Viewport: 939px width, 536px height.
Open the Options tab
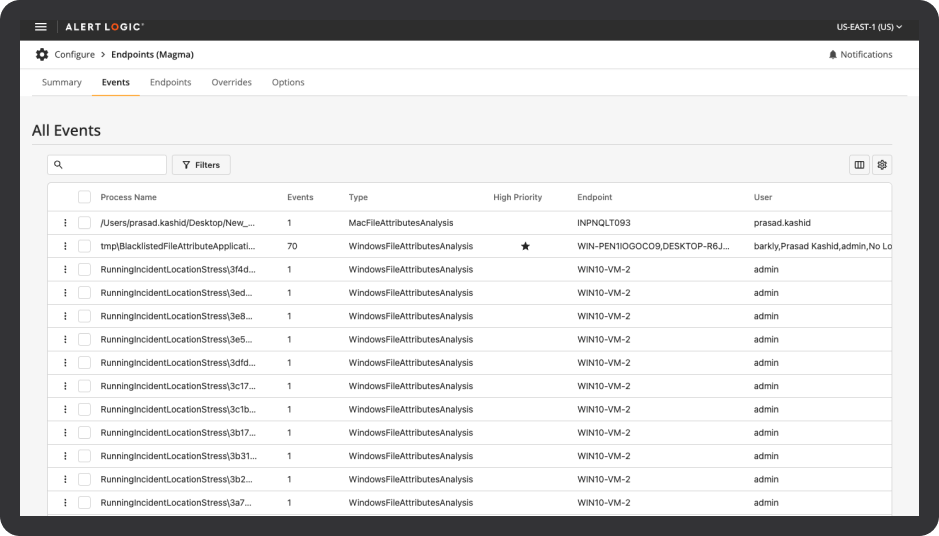click(288, 82)
